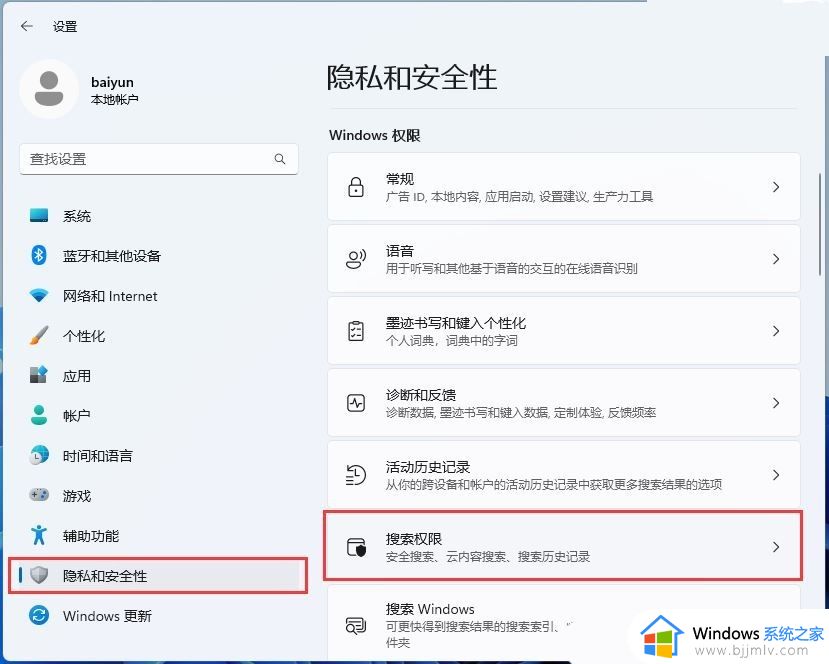Click the Wi-Fi network icon
The width and height of the screenshot is (829, 664).
pos(39,296)
